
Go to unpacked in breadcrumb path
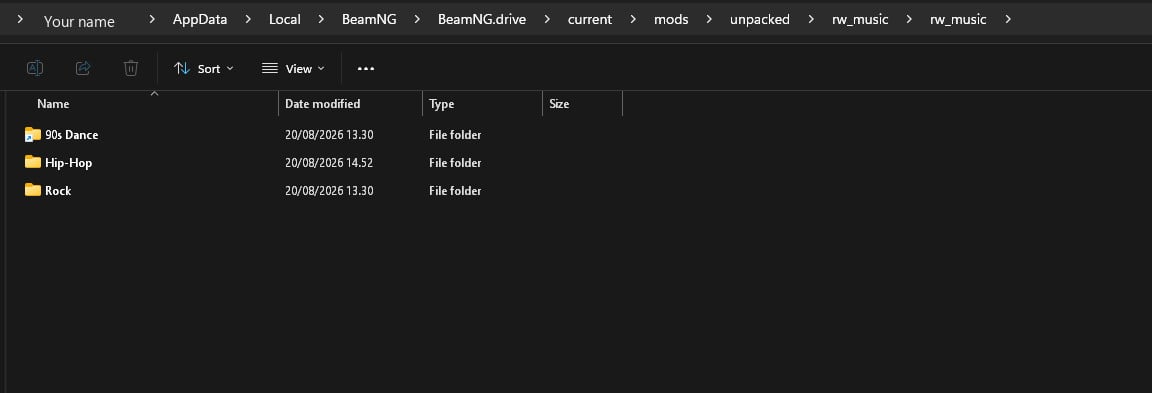click(x=760, y=20)
